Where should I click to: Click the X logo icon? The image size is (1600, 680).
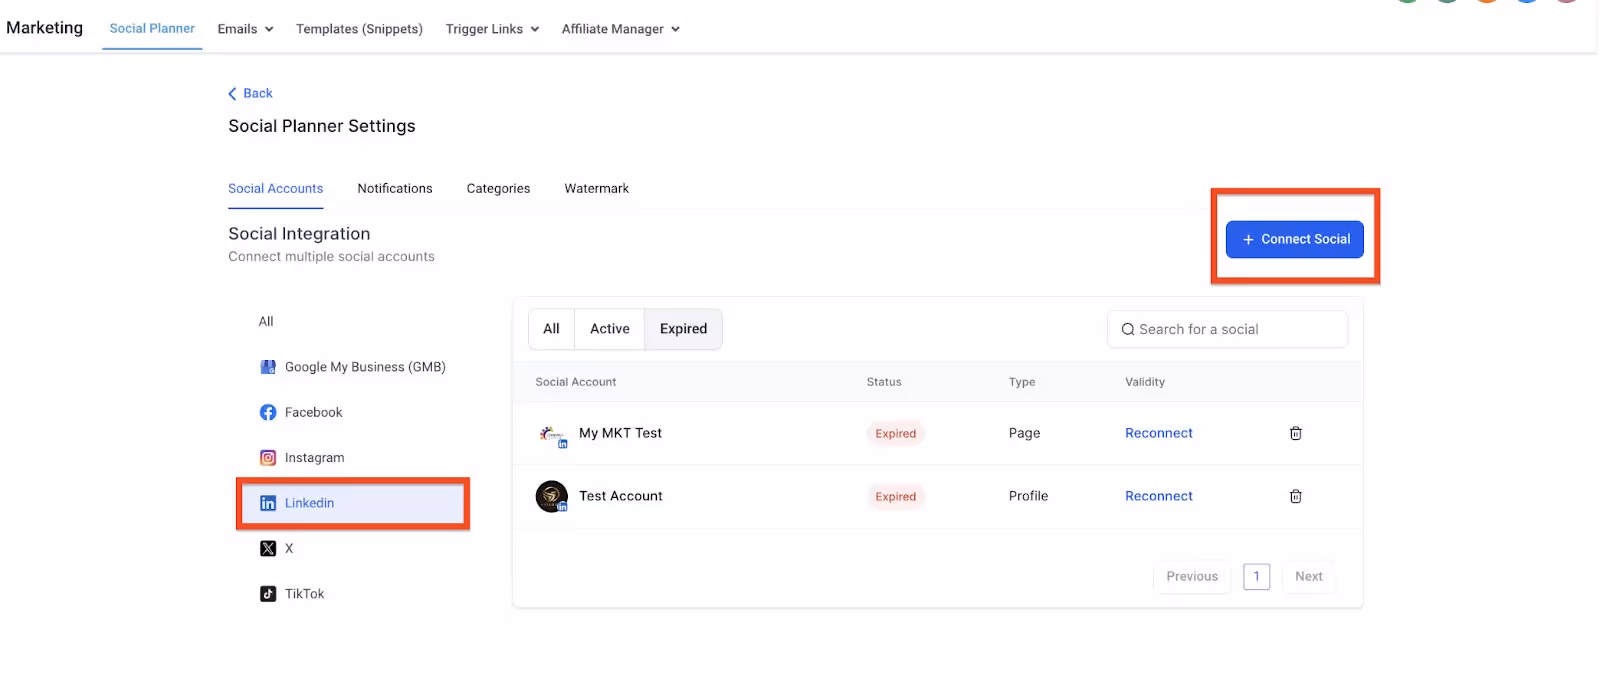pos(268,548)
